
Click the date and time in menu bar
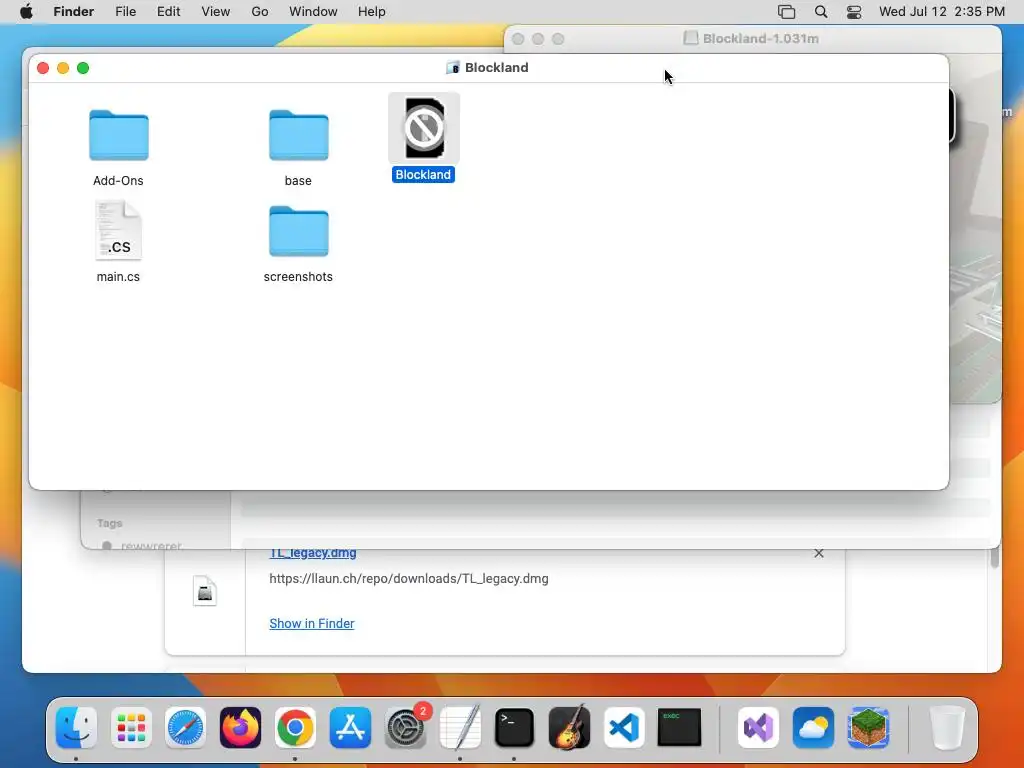pos(942,12)
